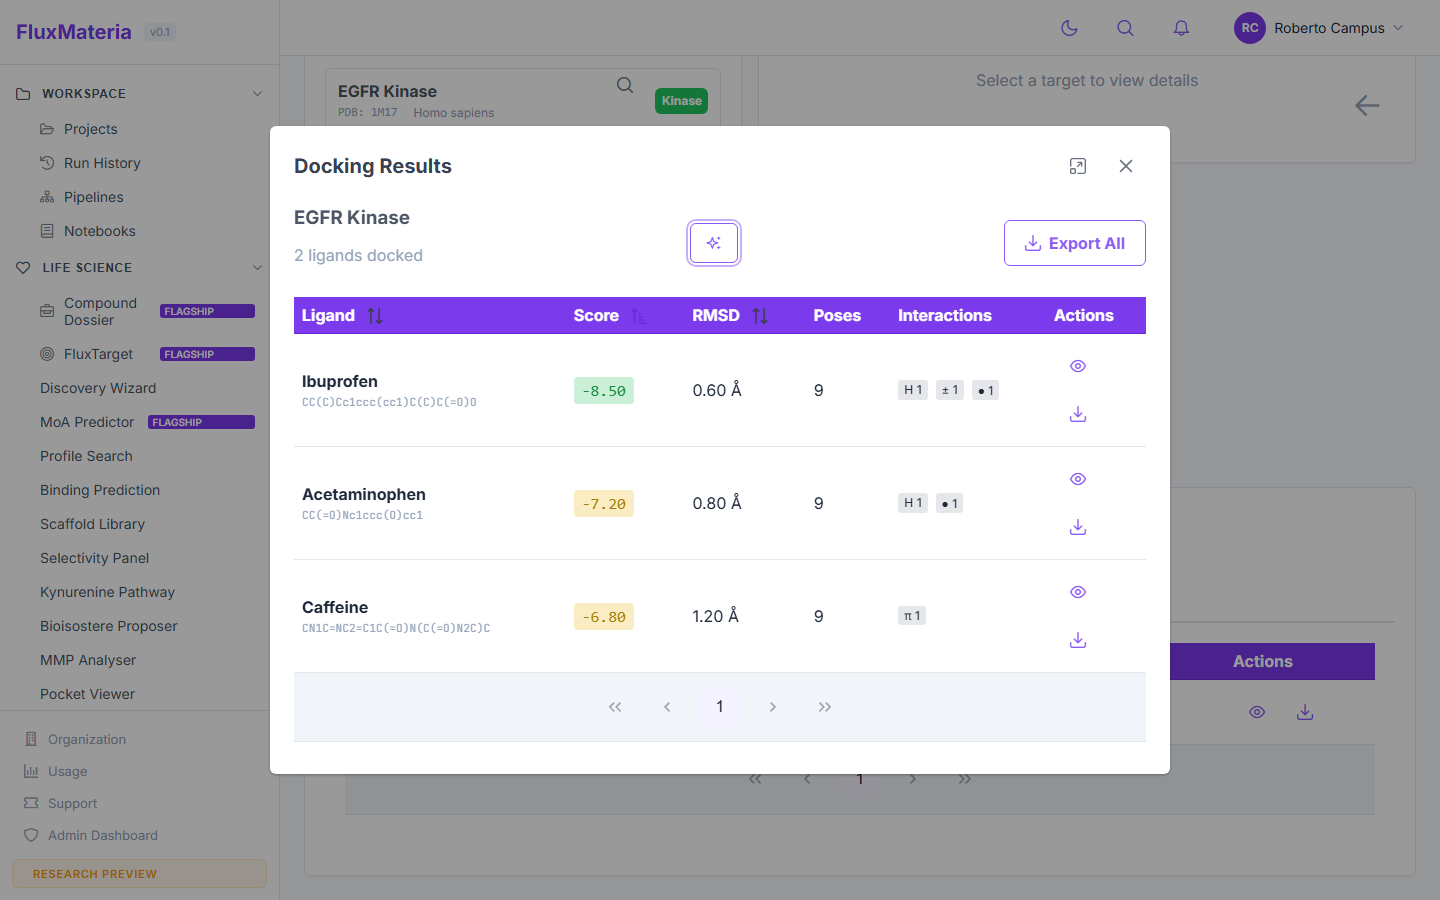Go to previous results page
This screenshot has width=1440, height=900.
coord(667,707)
